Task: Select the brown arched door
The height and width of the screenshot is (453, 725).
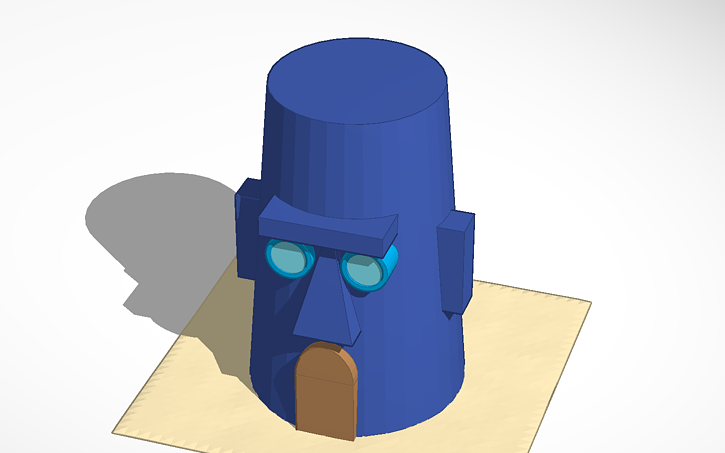Action: pyautogui.click(x=326, y=395)
